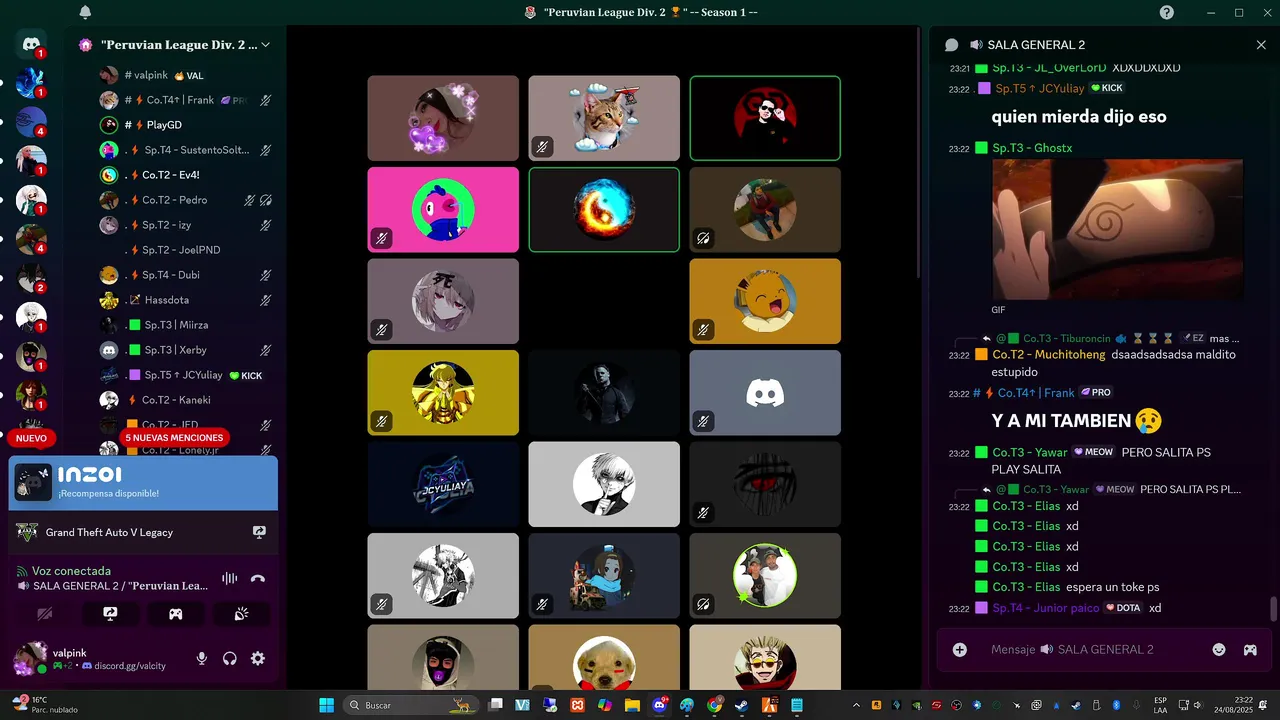Open the Ghostx GIF image
The image size is (1280, 720).
[1117, 230]
